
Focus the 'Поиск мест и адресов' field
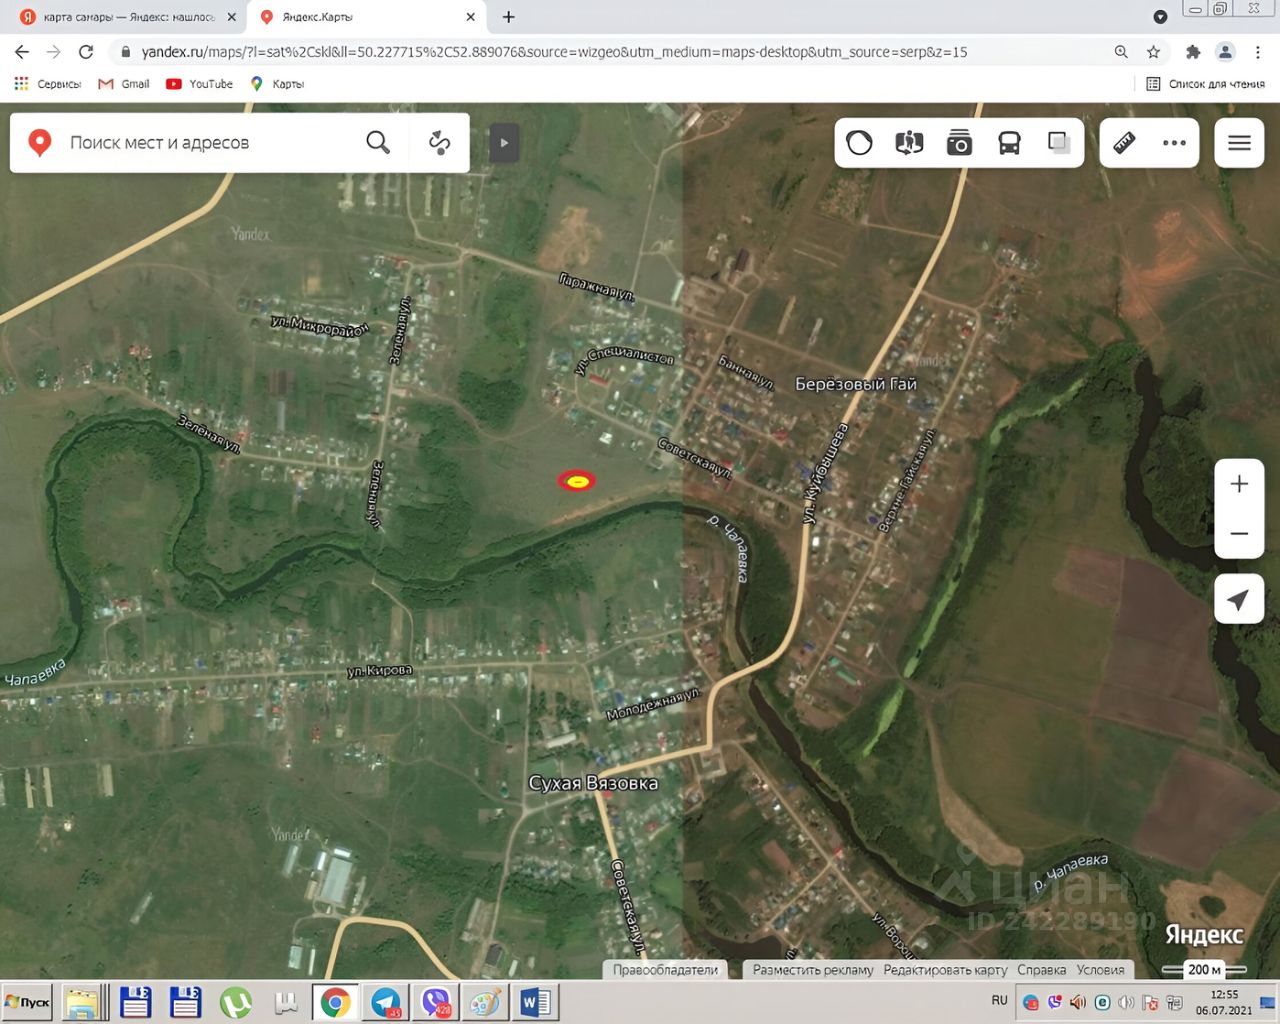[x=210, y=143]
